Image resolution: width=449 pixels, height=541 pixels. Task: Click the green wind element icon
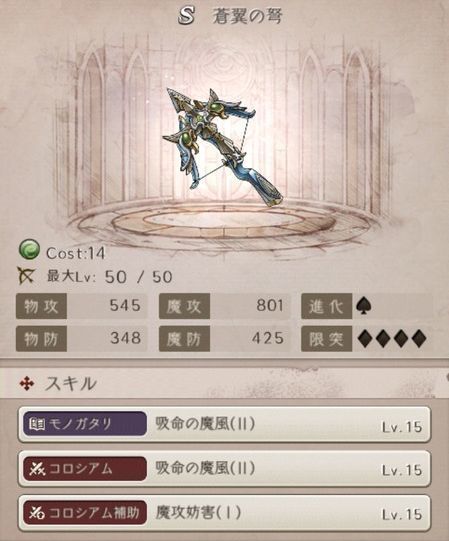[x=29, y=250]
